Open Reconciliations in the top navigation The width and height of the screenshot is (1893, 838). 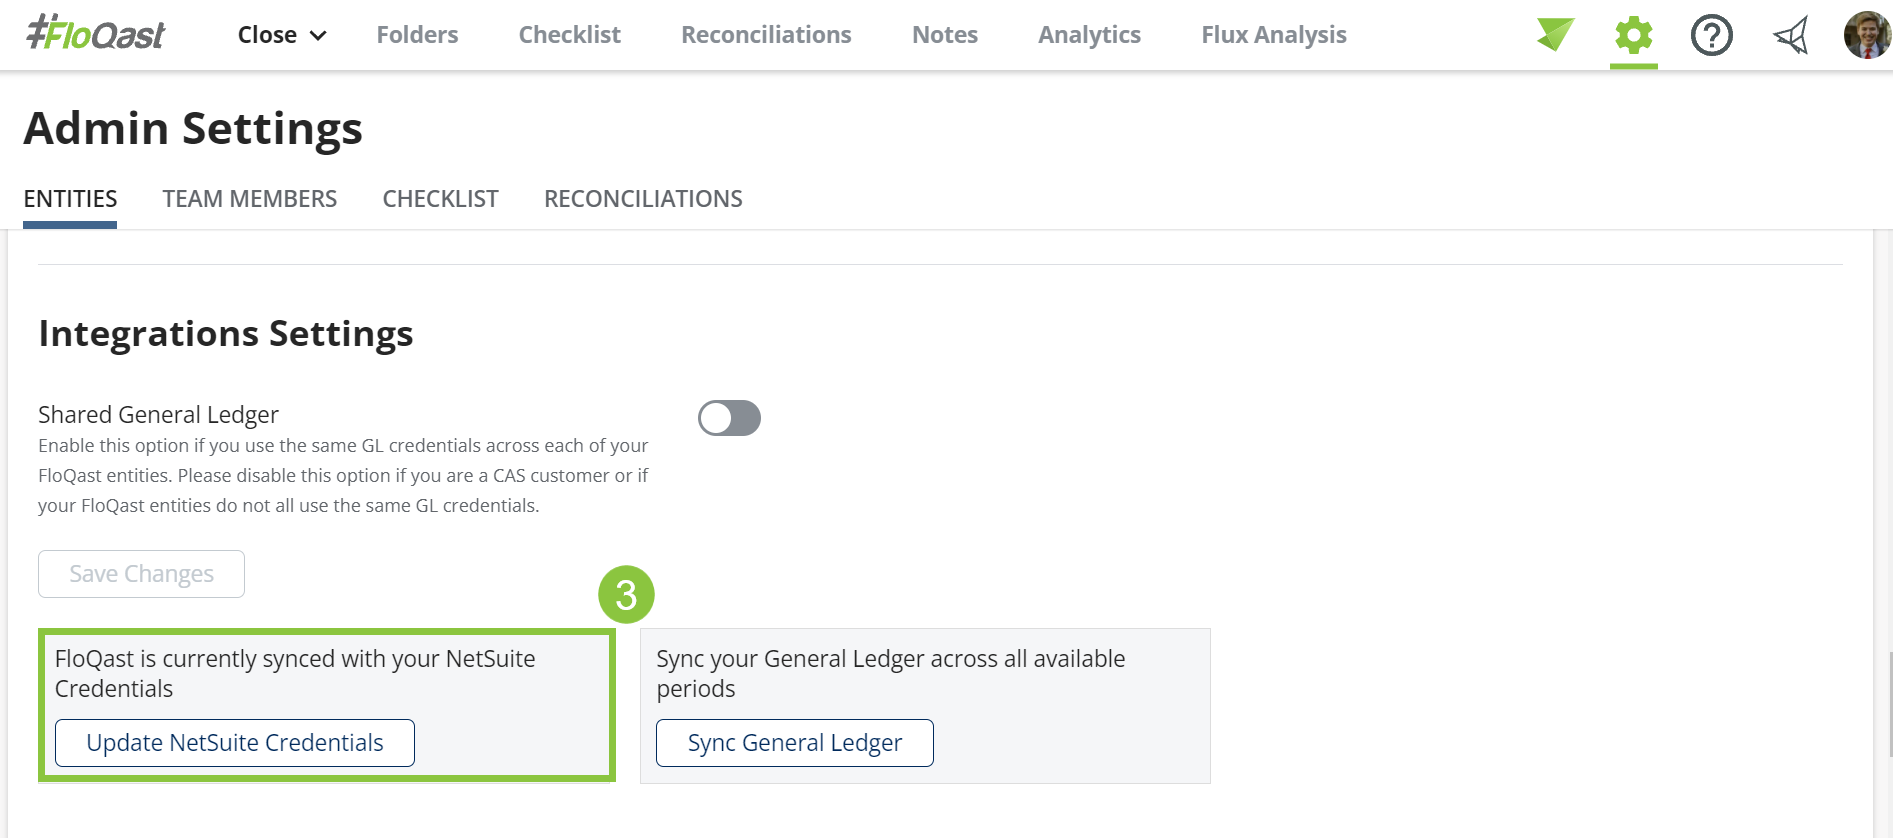click(x=766, y=35)
